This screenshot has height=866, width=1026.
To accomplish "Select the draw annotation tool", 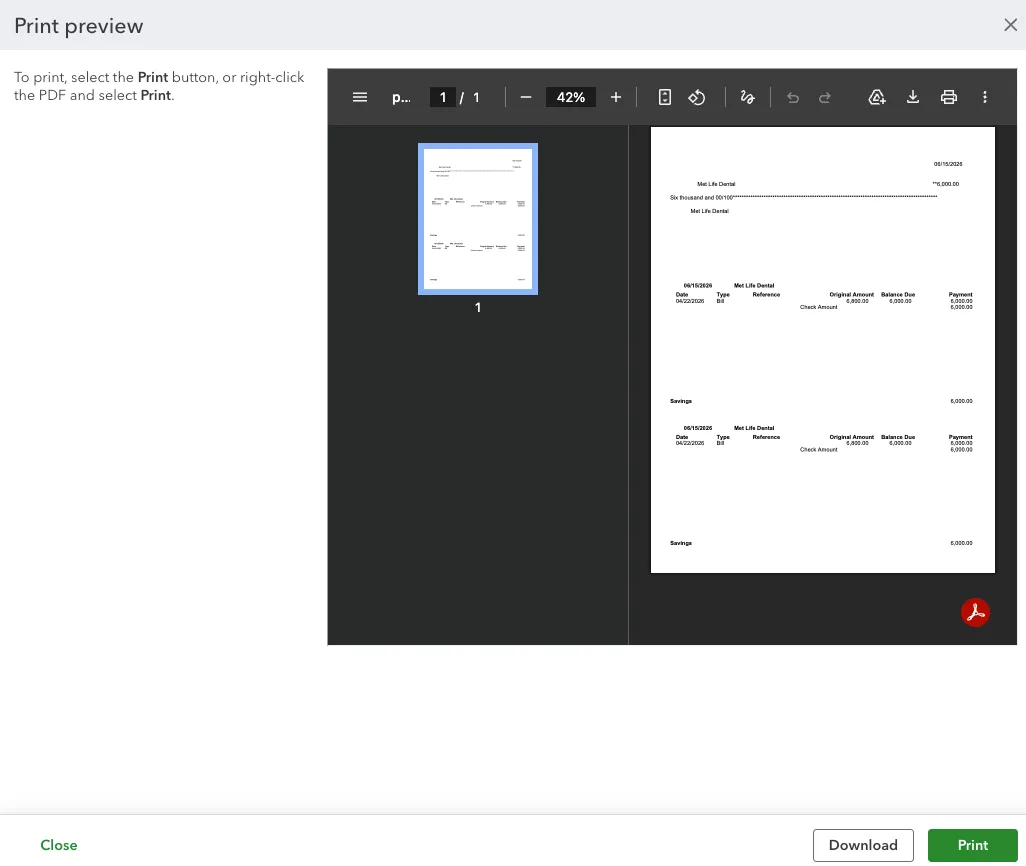I will [747, 98].
